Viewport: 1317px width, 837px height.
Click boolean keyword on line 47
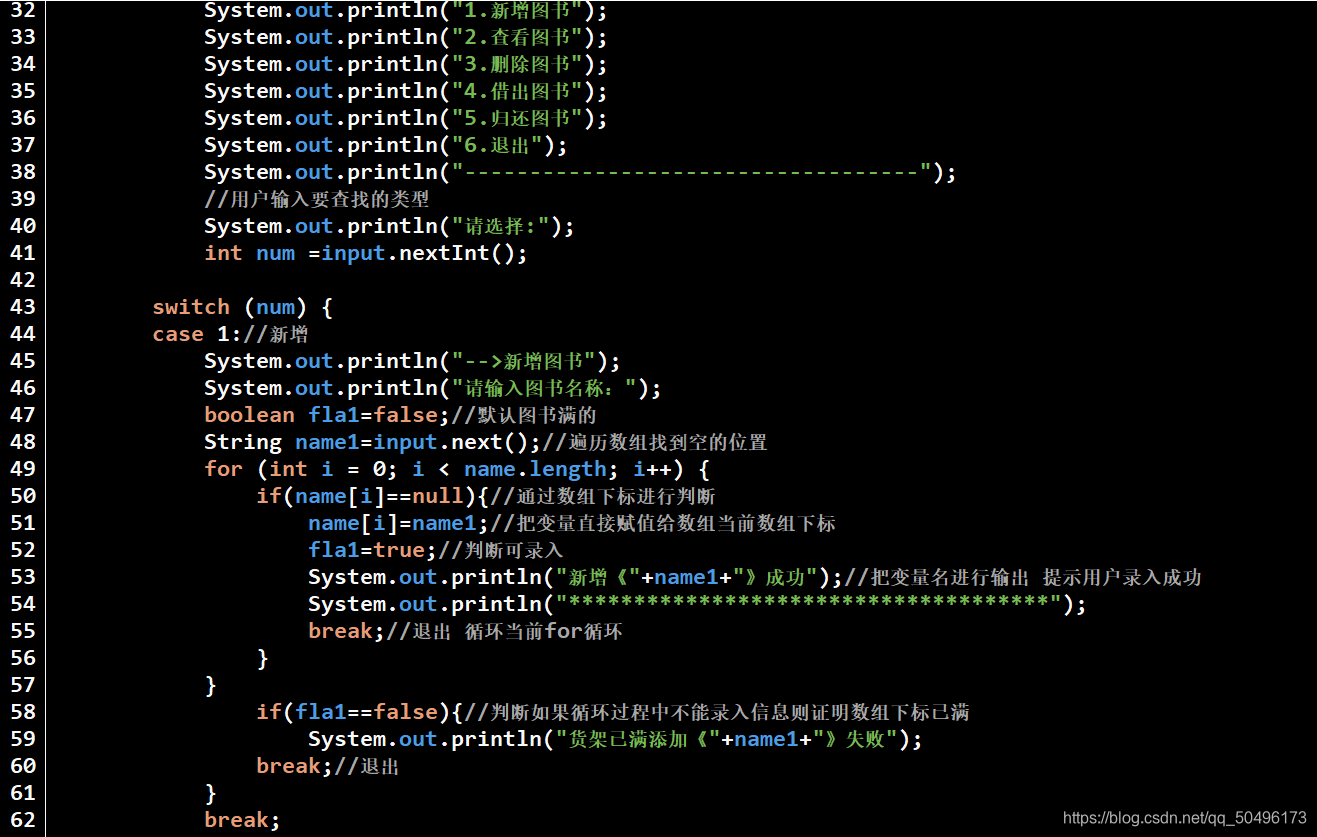click(249, 415)
